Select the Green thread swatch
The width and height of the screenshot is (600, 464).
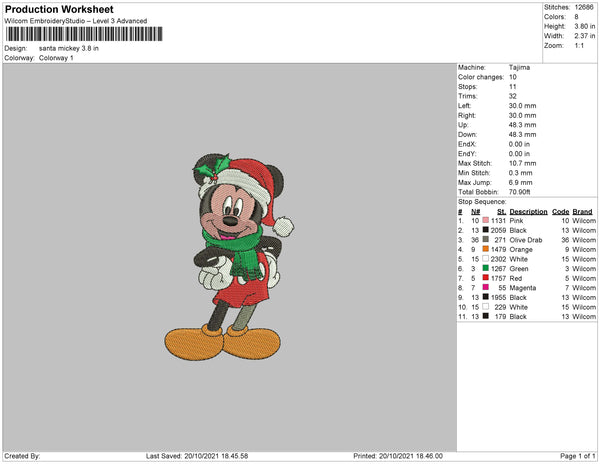486,268
